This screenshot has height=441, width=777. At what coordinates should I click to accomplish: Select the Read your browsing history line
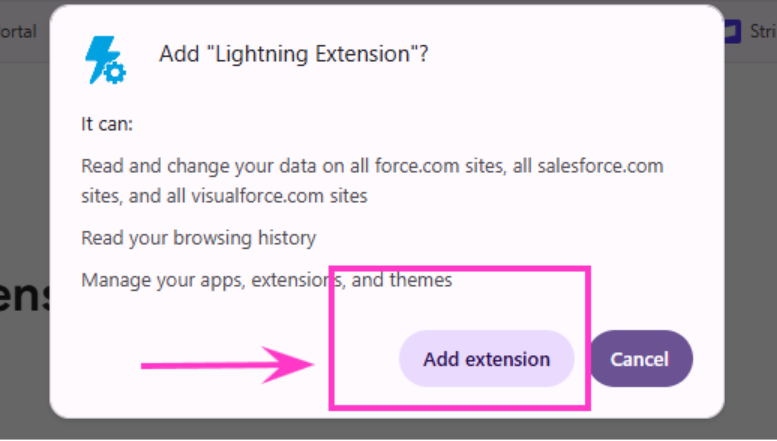(198, 238)
